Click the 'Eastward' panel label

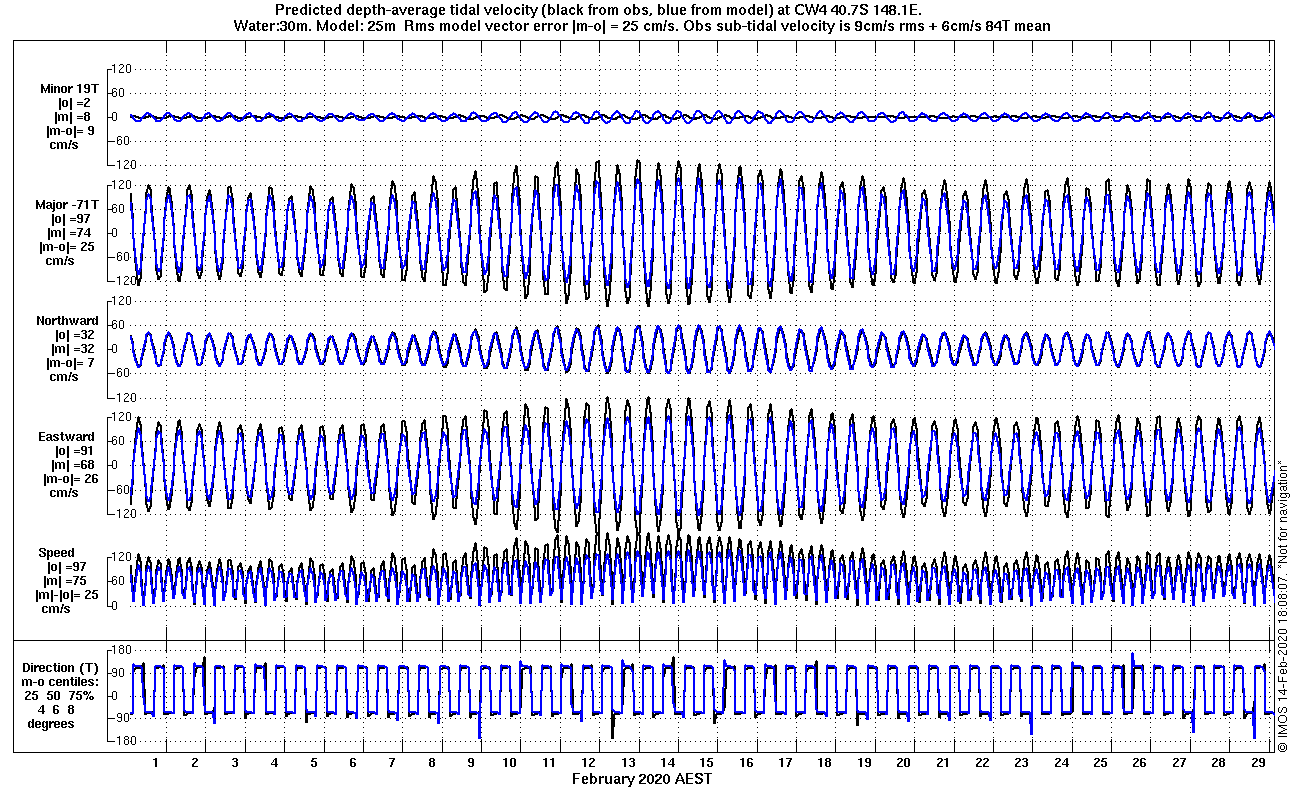click(x=69, y=437)
